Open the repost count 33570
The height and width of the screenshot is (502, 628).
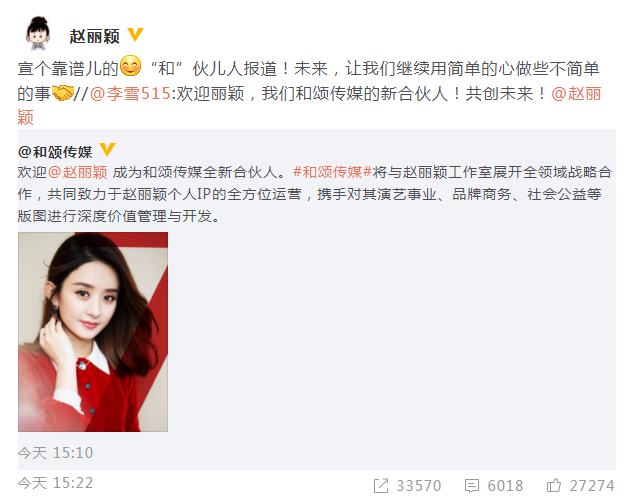419,486
